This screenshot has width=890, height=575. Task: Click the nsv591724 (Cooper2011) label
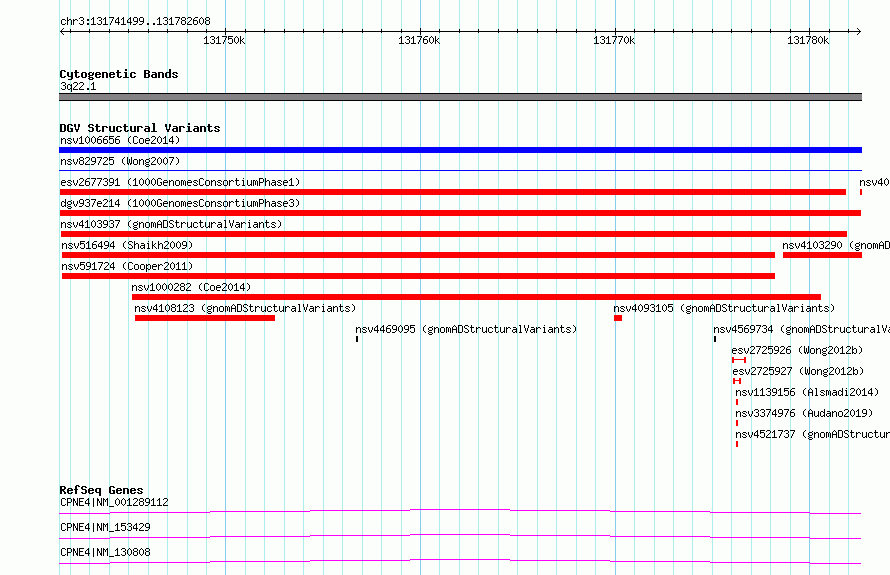click(x=127, y=266)
